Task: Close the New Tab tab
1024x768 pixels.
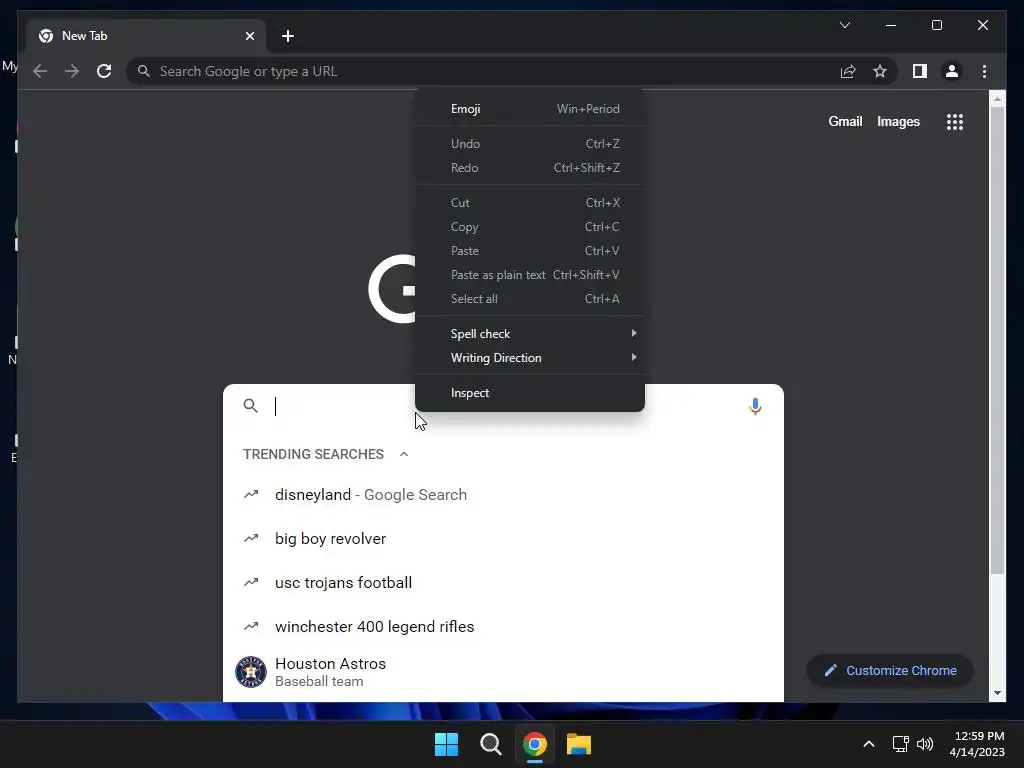Action: (x=249, y=36)
